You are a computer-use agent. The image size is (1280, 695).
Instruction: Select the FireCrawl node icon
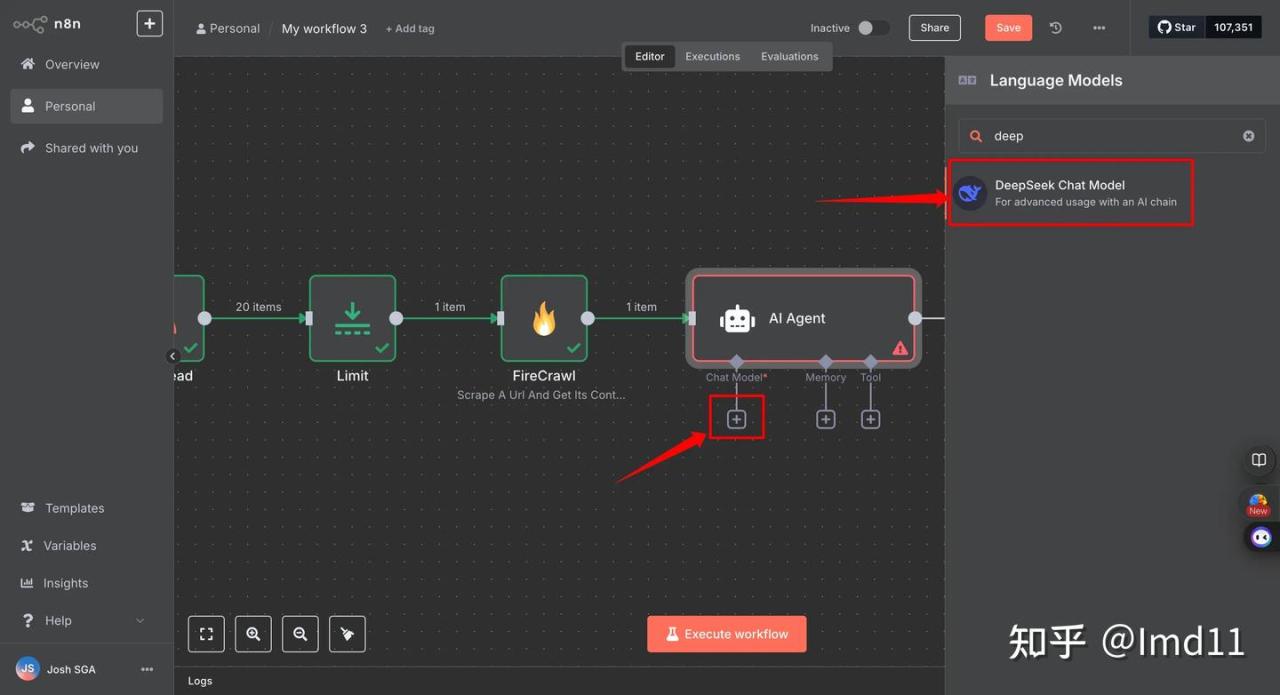click(544, 319)
